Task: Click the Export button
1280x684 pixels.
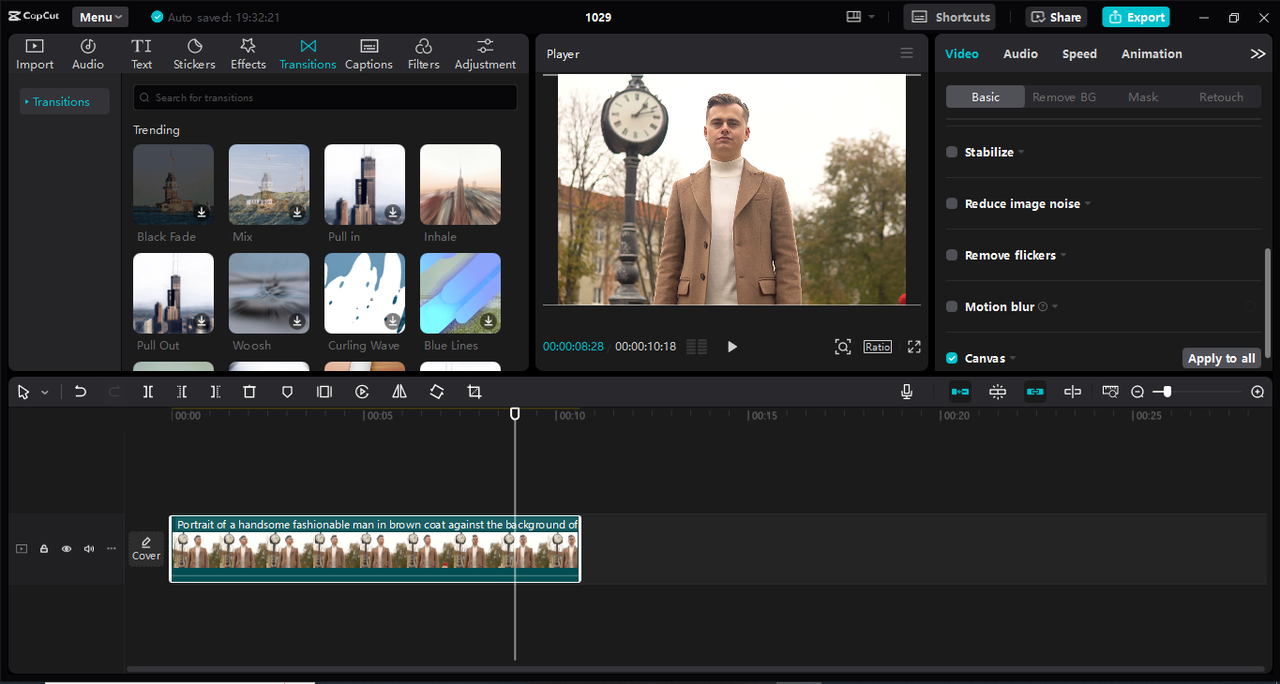Action: tap(1136, 17)
